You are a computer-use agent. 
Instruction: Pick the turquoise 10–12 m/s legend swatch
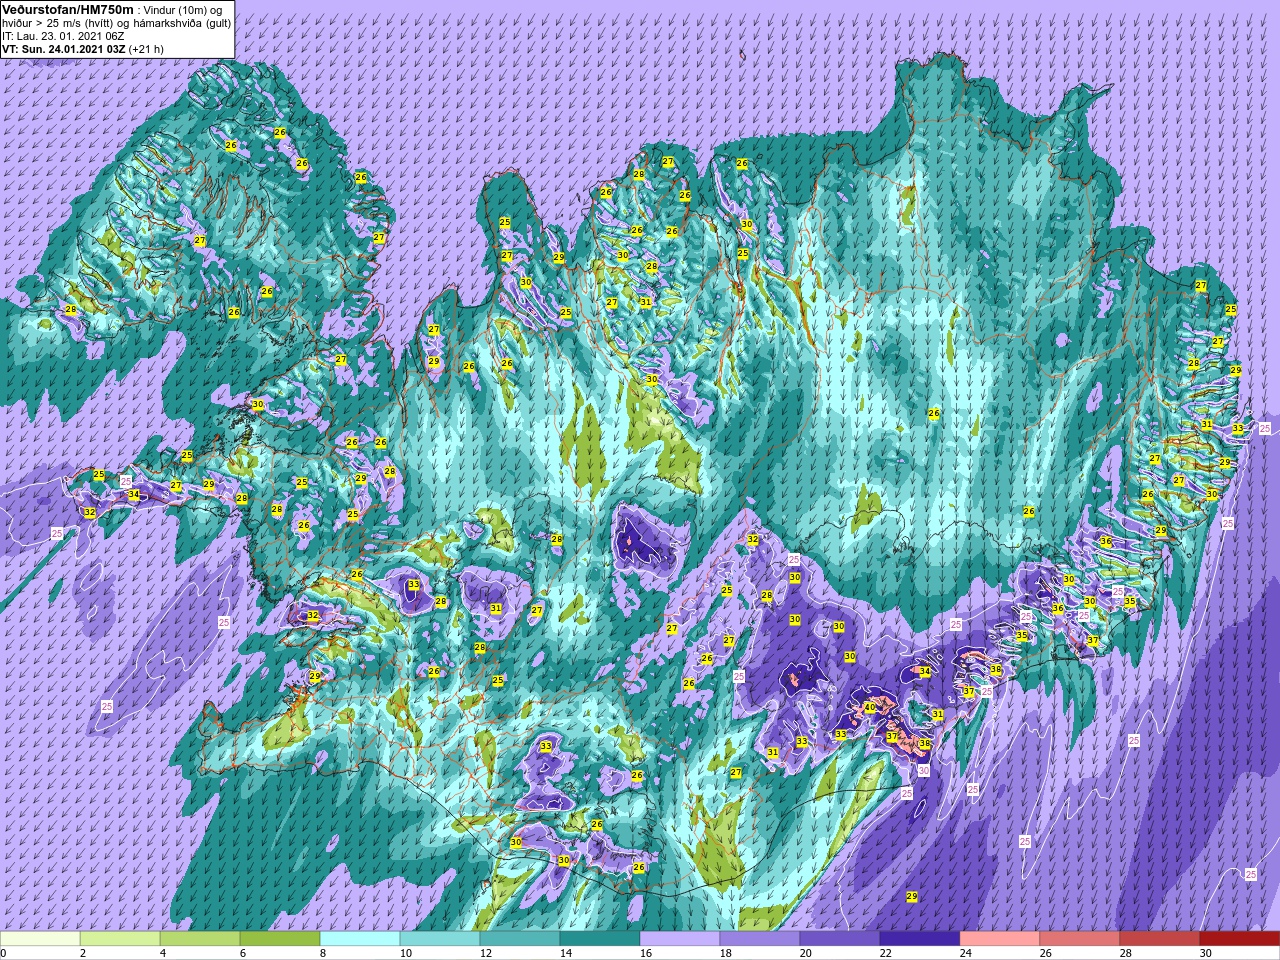(x=440, y=939)
